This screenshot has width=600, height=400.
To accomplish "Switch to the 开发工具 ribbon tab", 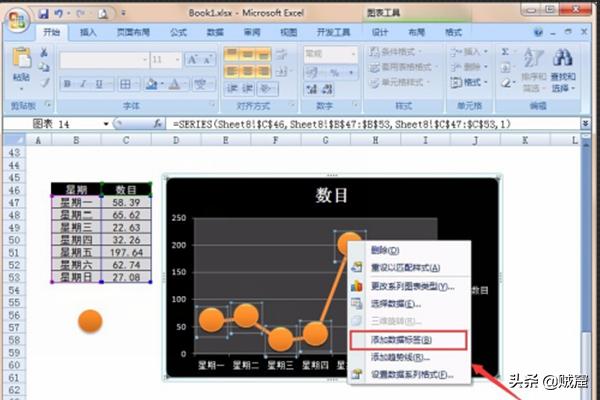I will pos(333,33).
